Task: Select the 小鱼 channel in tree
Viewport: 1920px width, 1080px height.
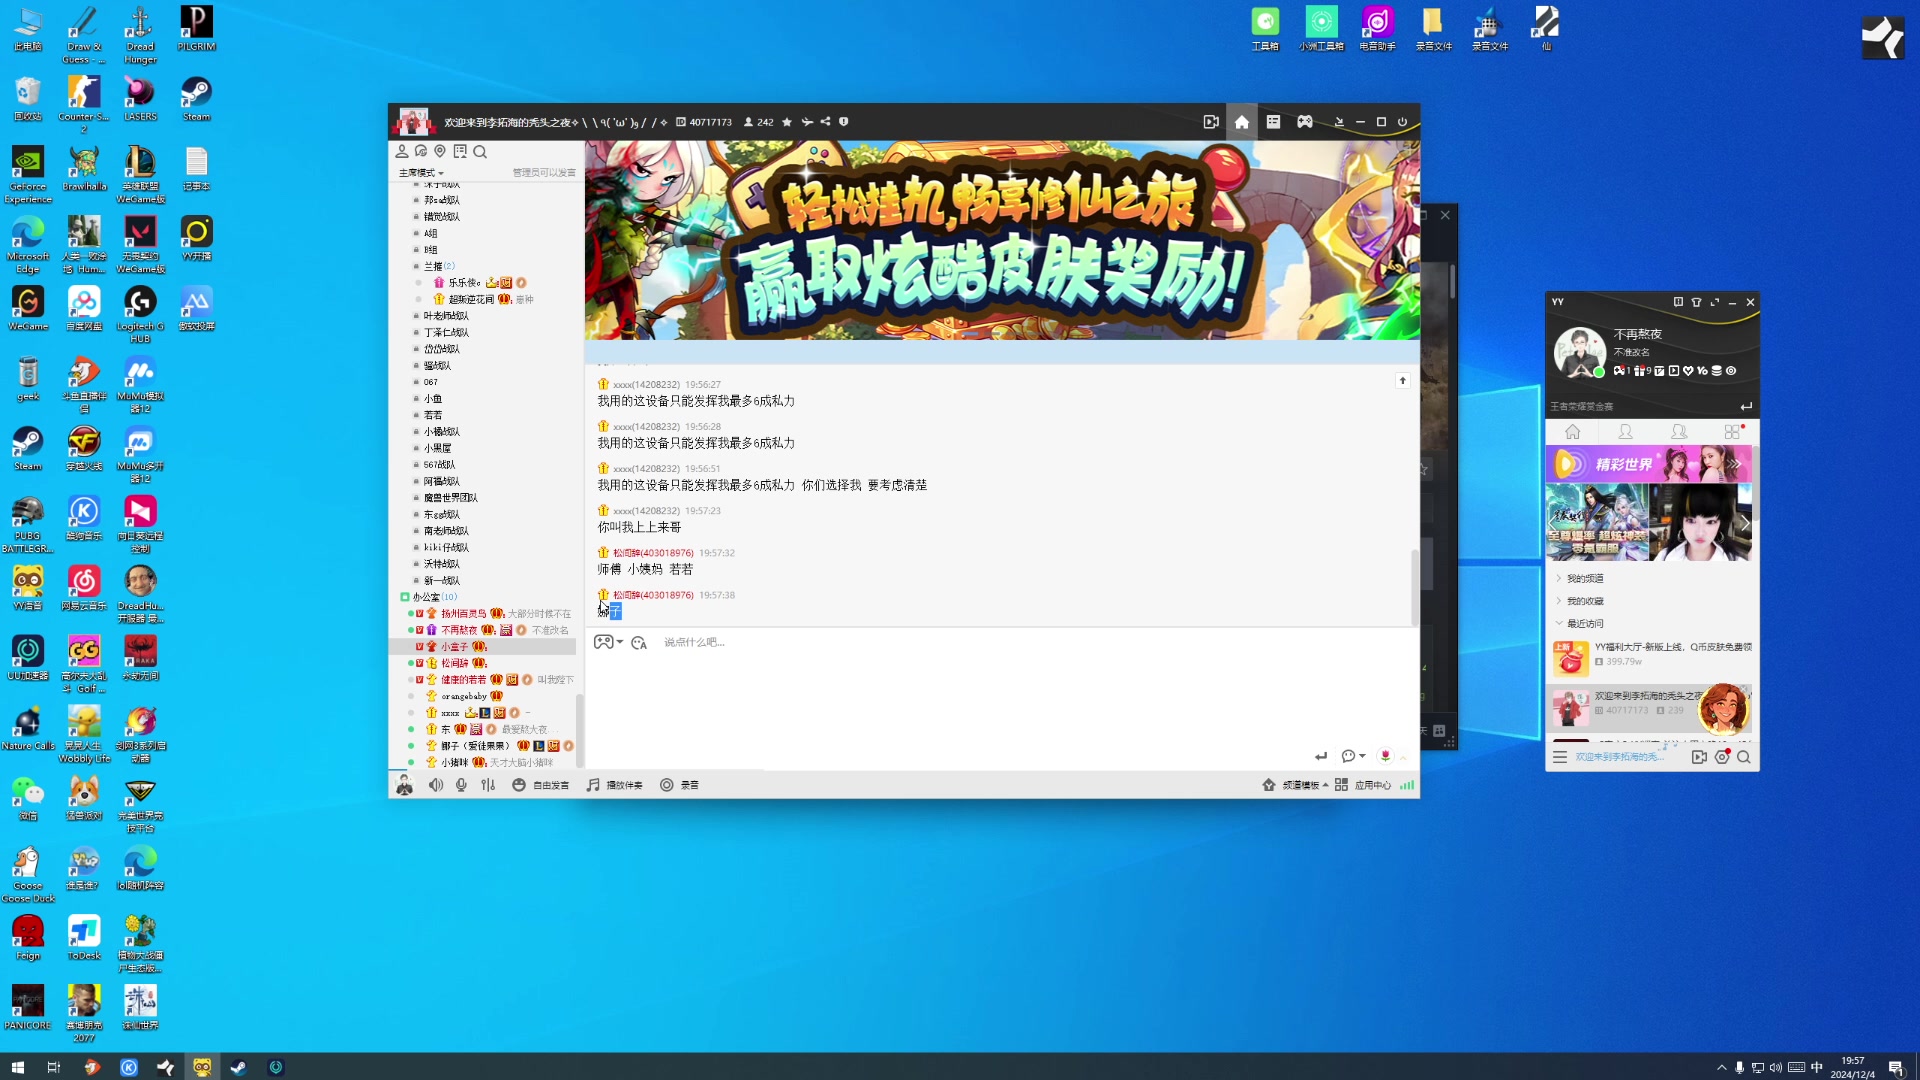Action: click(433, 399)
